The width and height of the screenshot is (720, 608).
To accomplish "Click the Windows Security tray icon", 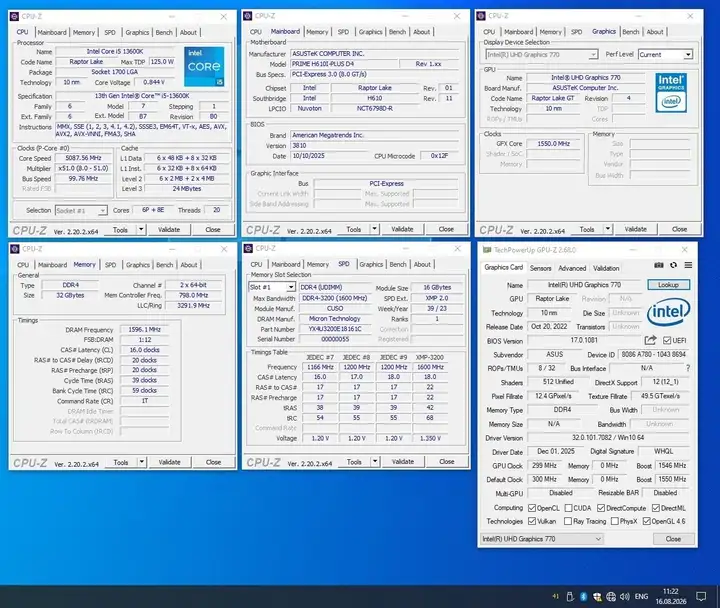I will (597, 597).
